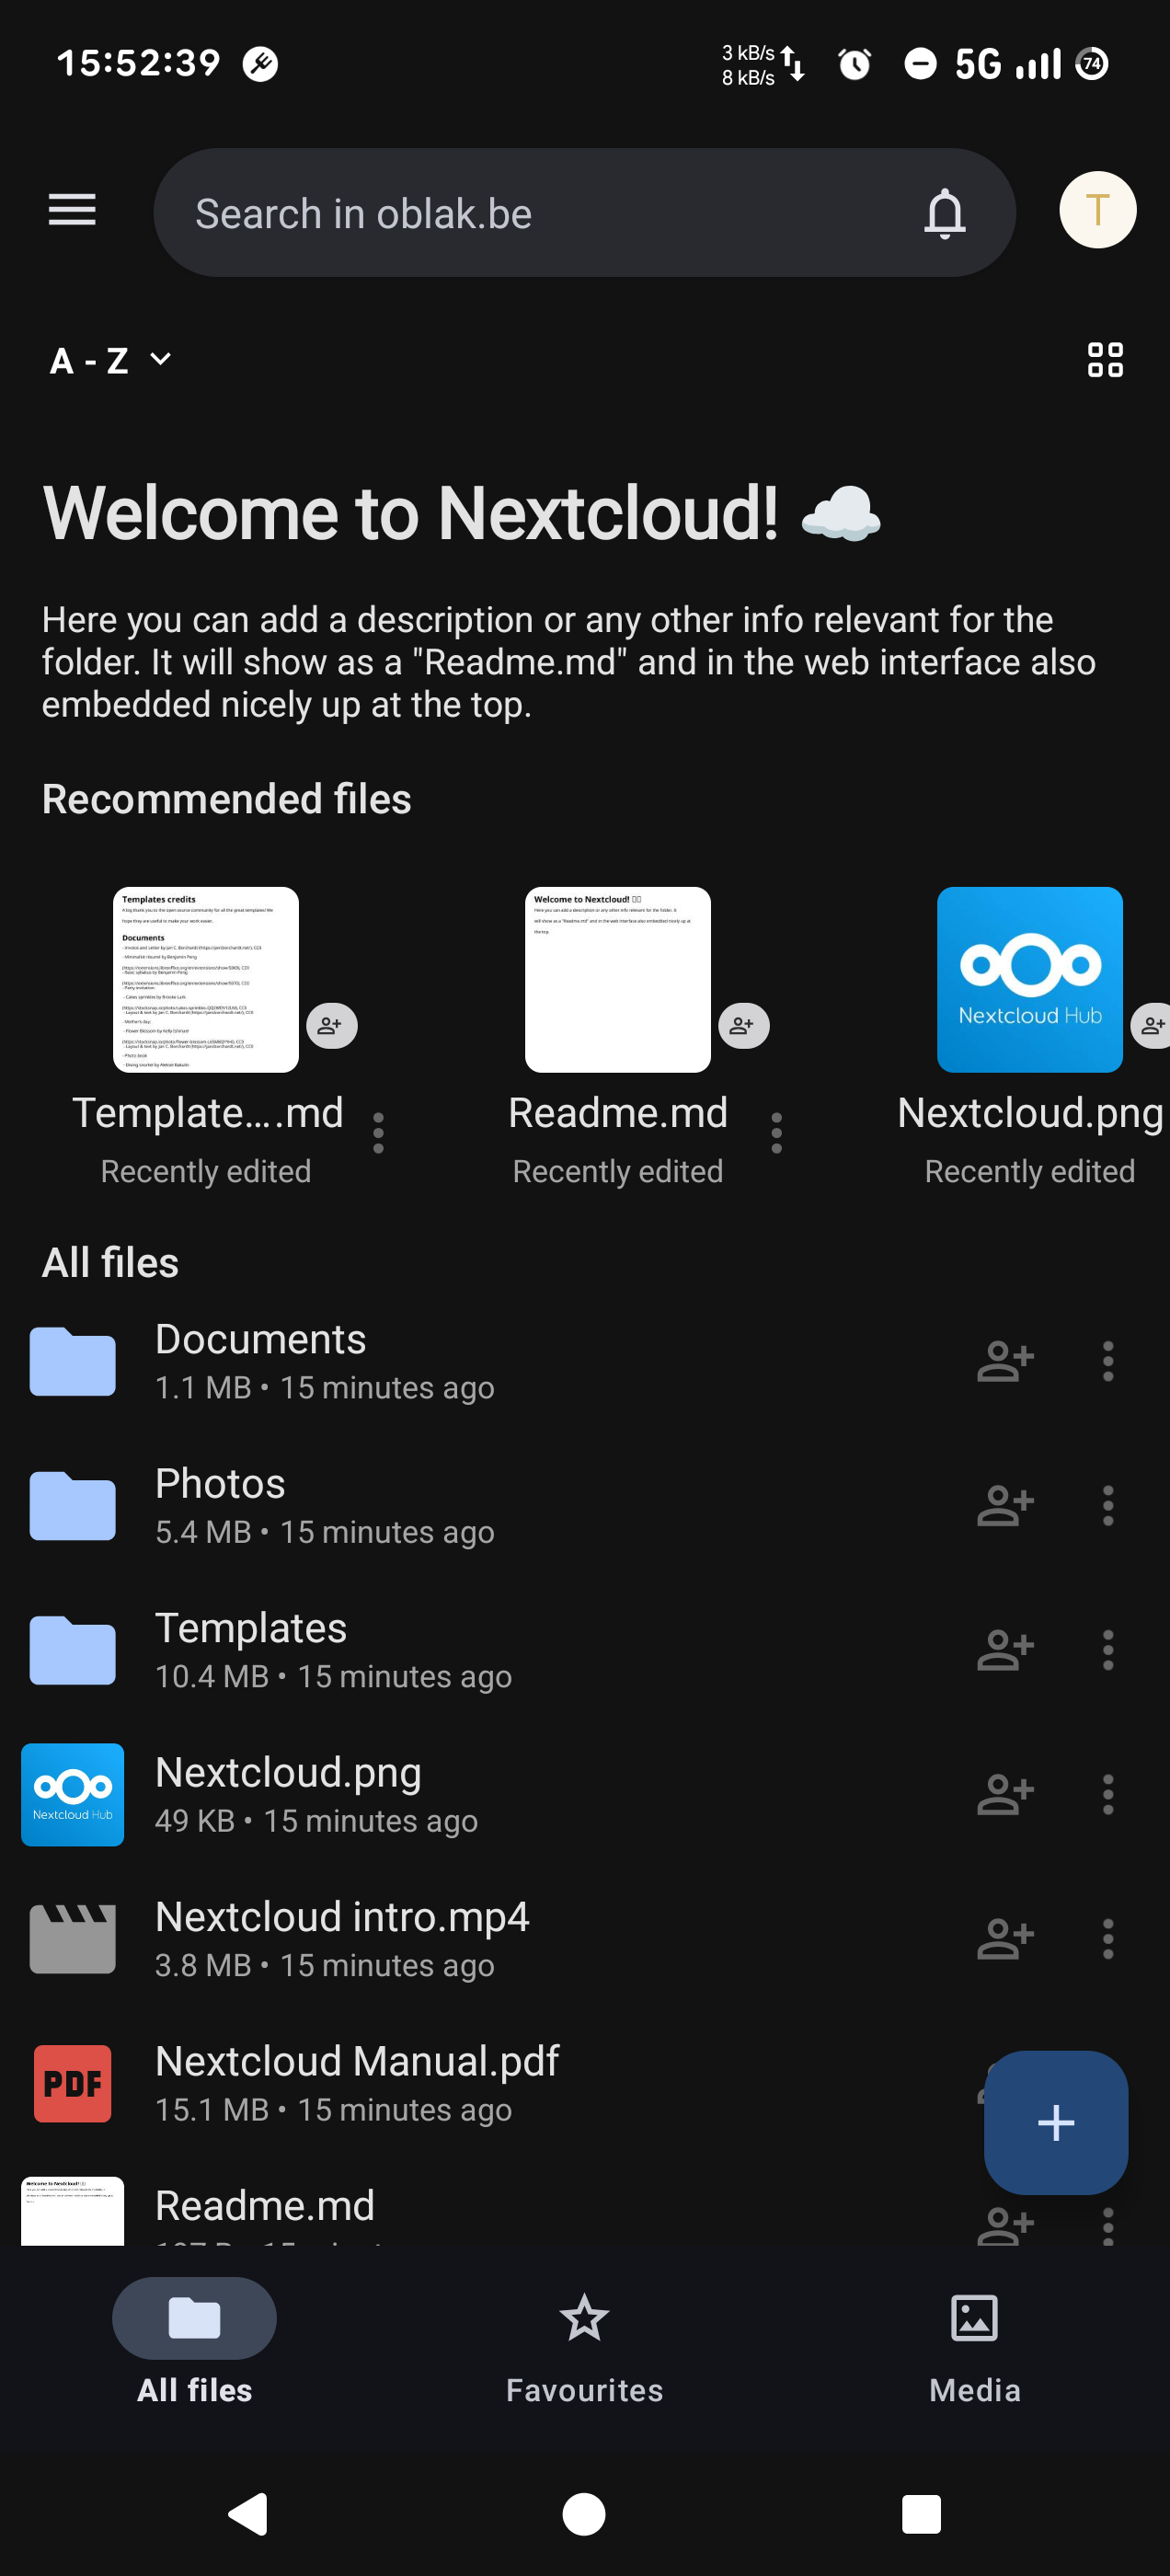The width and height of the screenshot is (1170, 2576).
Task: Open the A - Z sort dropdown
Action: (111, 360)
